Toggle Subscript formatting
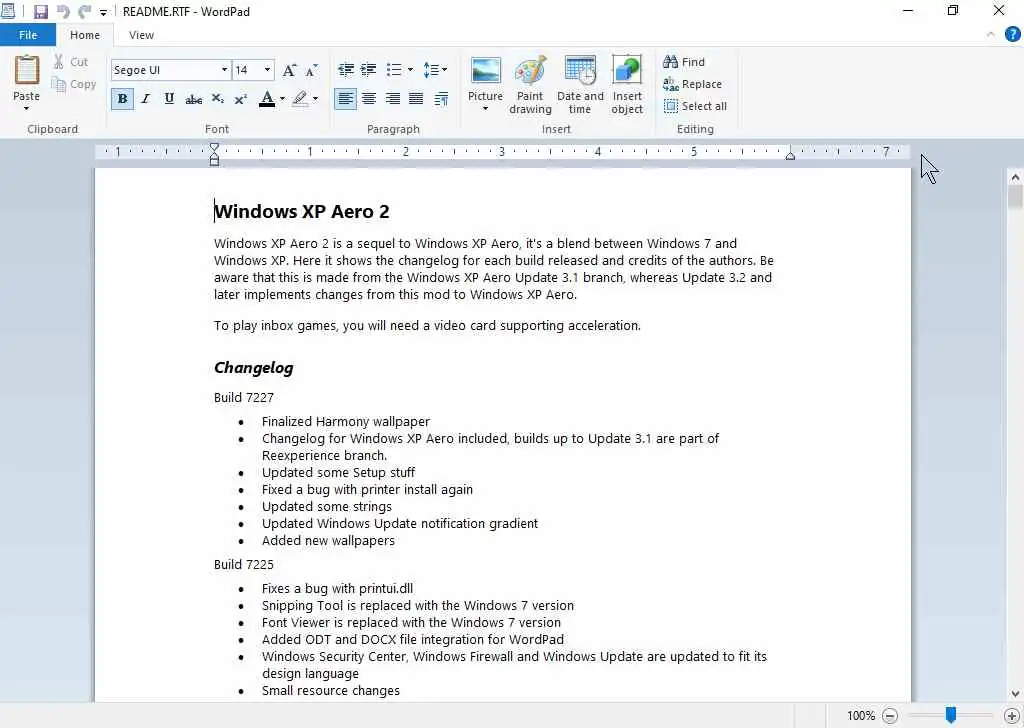This screenshot has height=728, width=1024. [217, 99]
